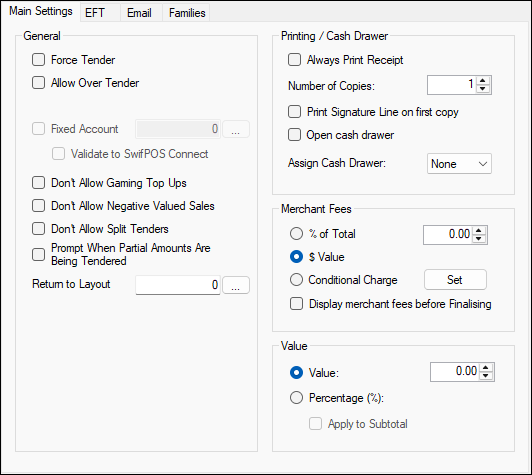Click the Return to Layout number field
Viewport: 532px width, 475px height.
[x=178, y=285]
